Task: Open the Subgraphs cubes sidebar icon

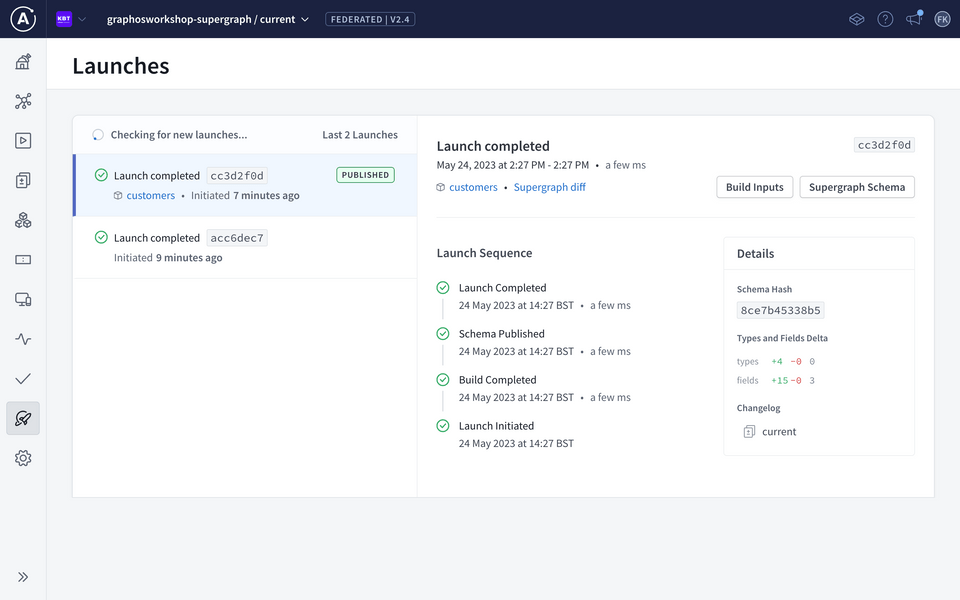Action: (x=23, y=220)
